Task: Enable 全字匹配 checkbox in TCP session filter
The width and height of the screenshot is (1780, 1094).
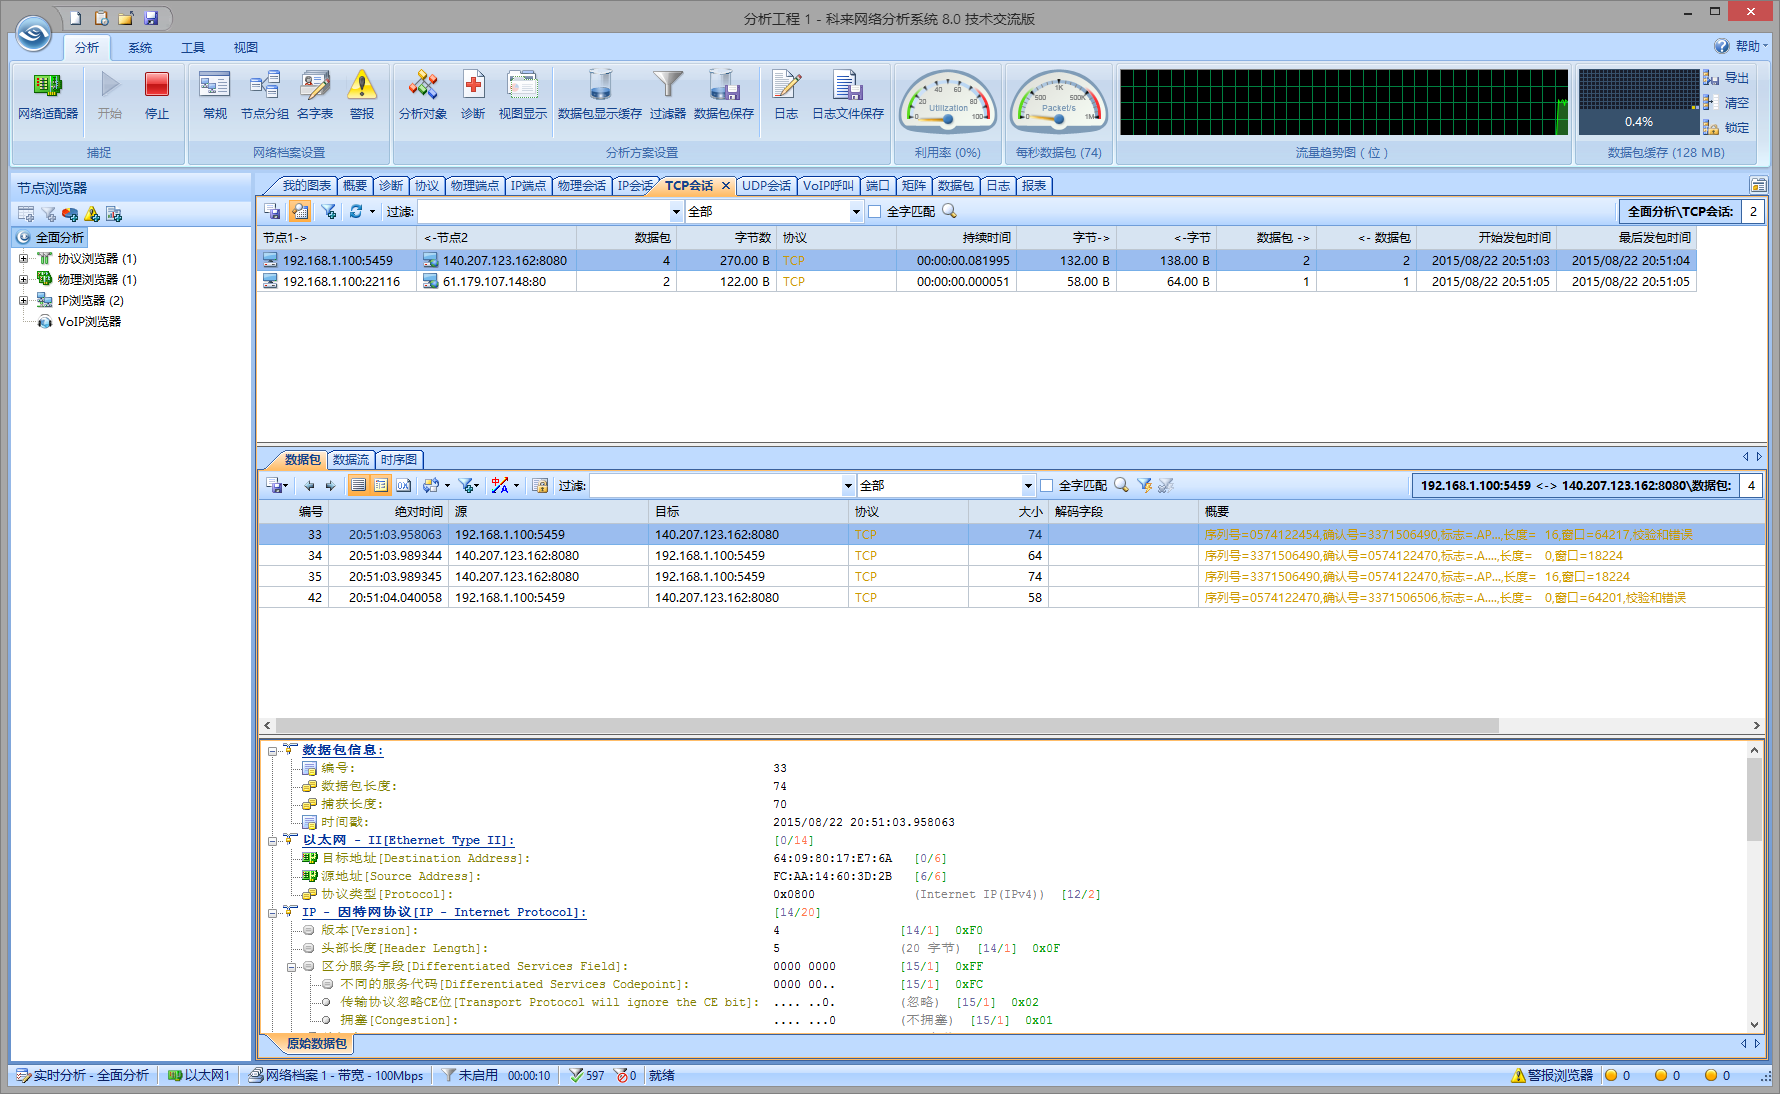Action: 875,212
